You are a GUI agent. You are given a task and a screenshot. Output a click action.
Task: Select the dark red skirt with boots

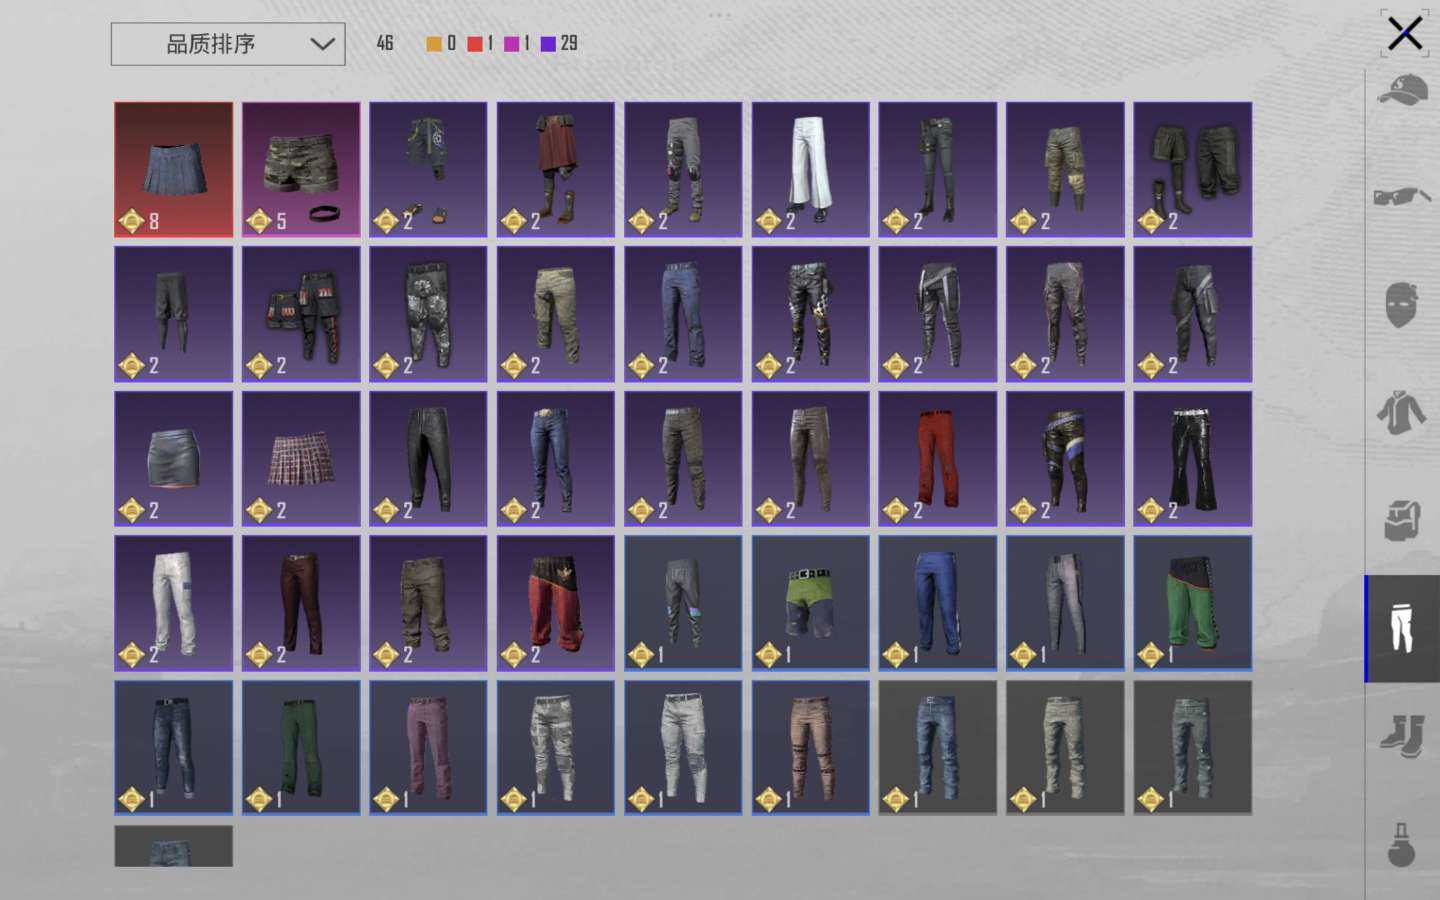click(556, 169)
